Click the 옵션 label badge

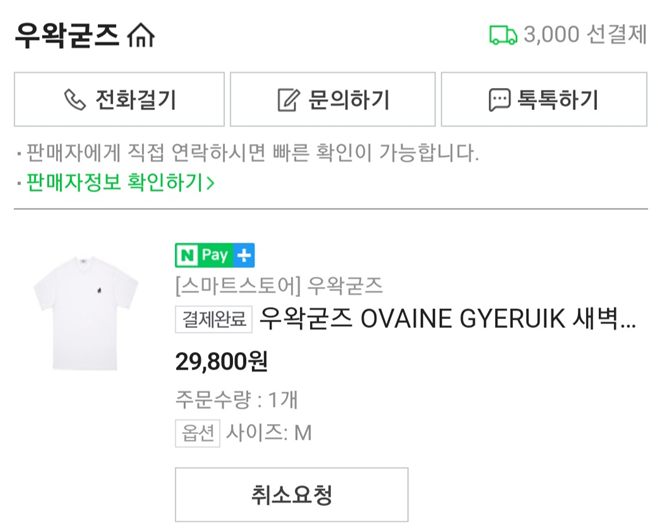[197, 433]
